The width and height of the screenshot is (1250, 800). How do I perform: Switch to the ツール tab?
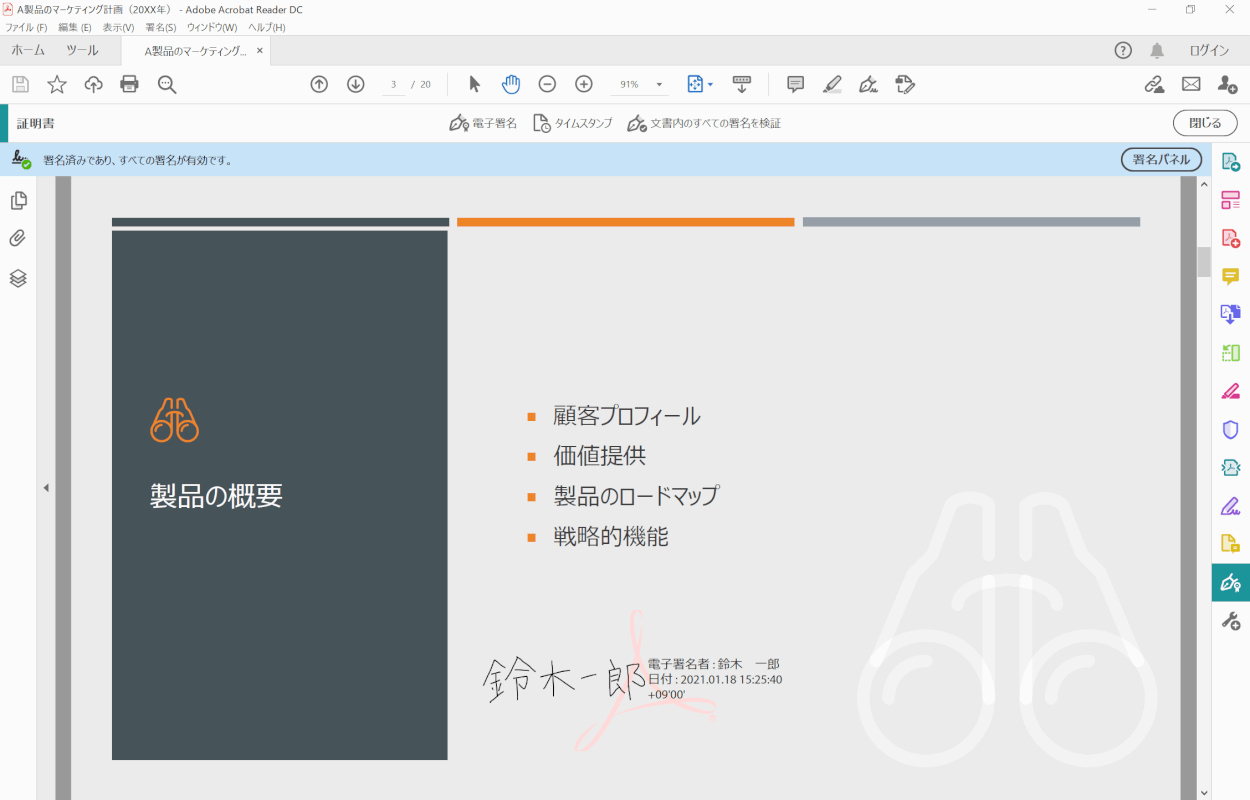coord(83,49)
